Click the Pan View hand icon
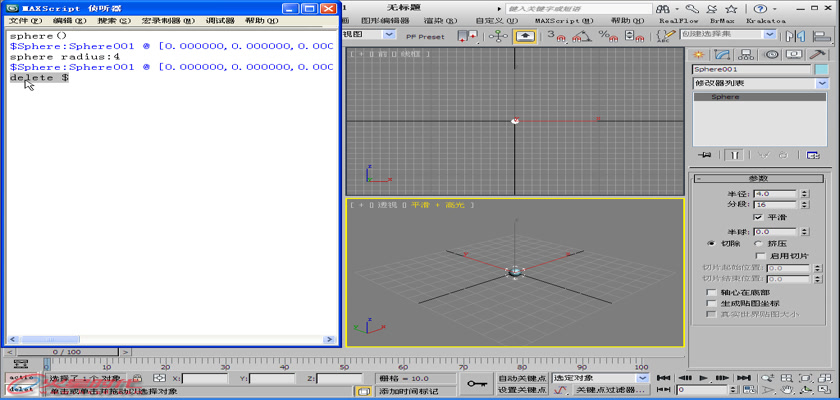 pyautogui.click(x=787, y=390)
